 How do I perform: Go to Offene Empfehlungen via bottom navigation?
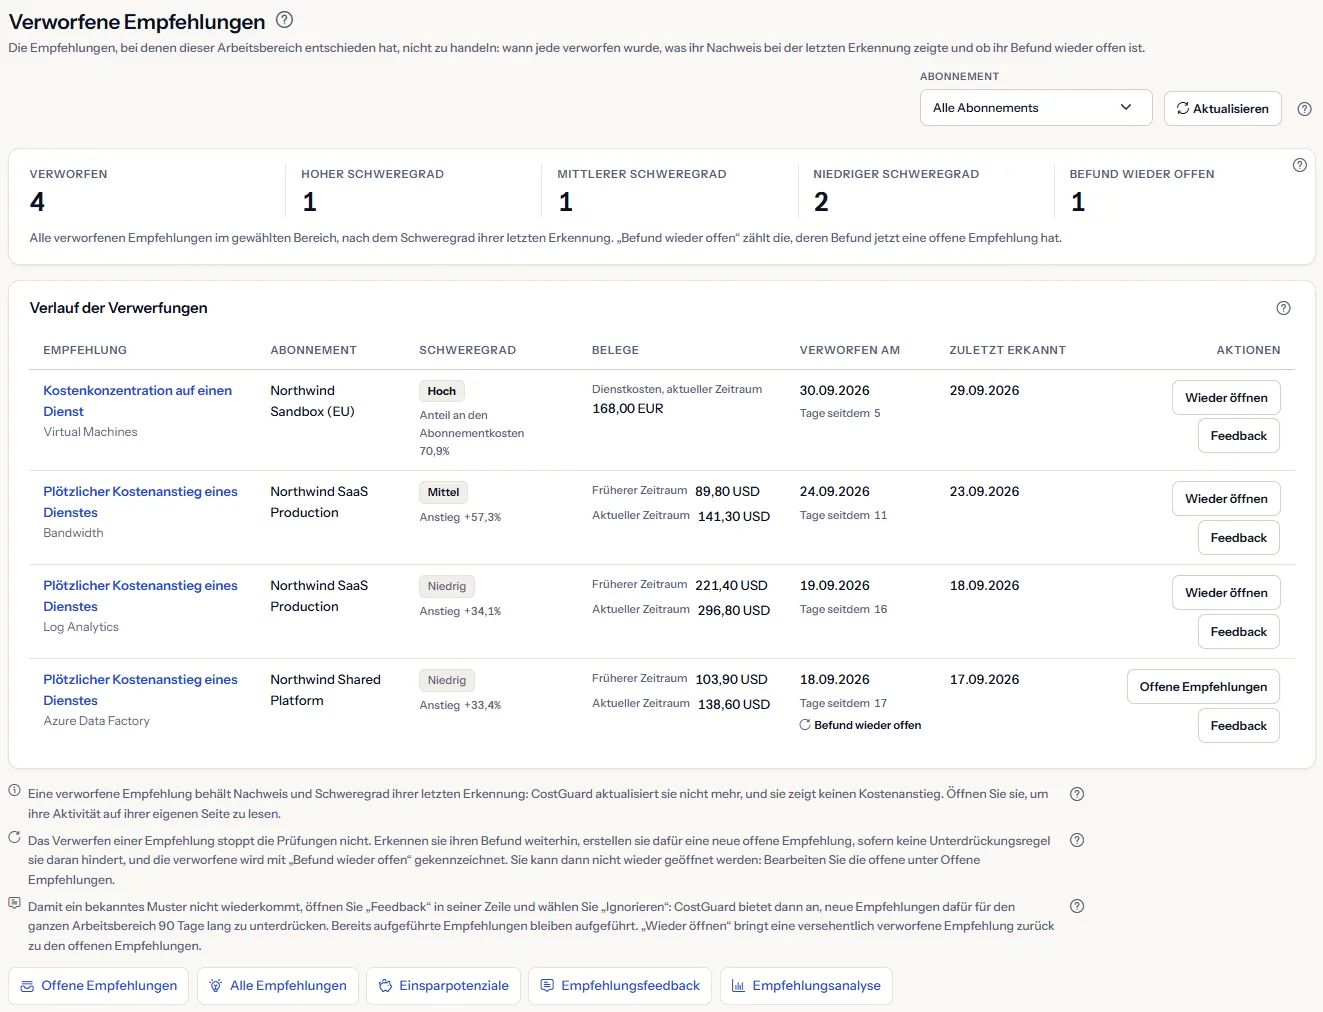coord(99,986)
